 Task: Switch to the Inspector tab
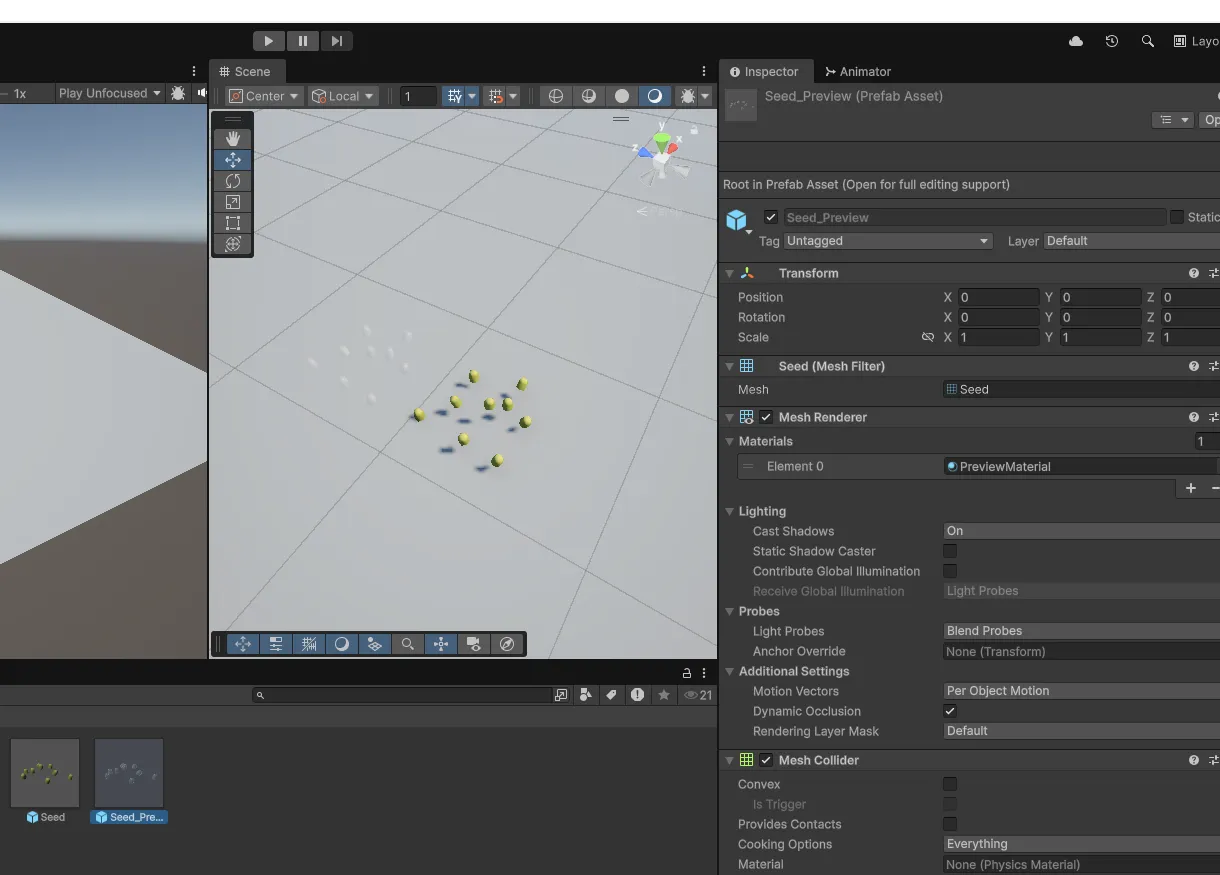tap(764, 72)
